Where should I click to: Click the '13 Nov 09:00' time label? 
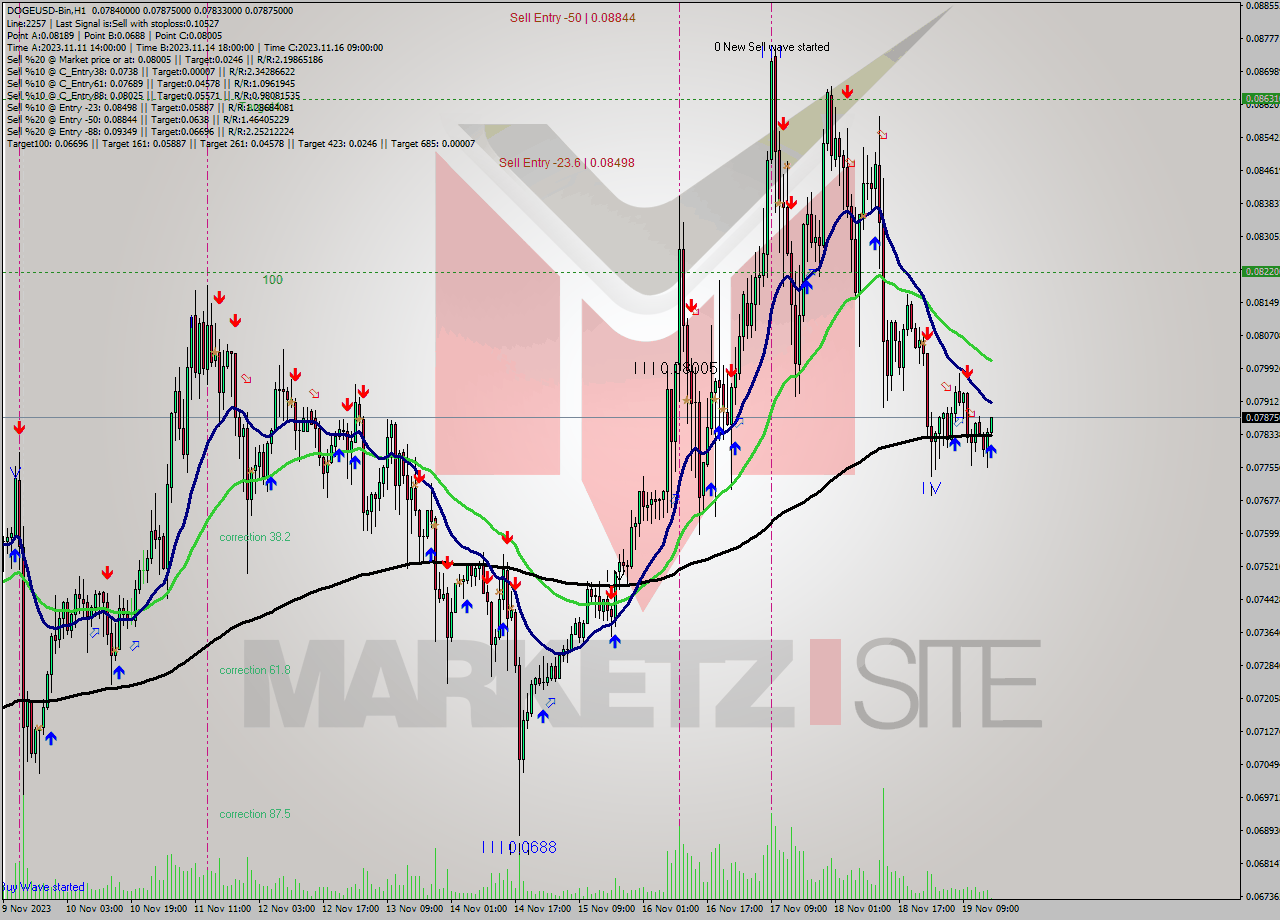pyautogui.click(x=415, y=909)
